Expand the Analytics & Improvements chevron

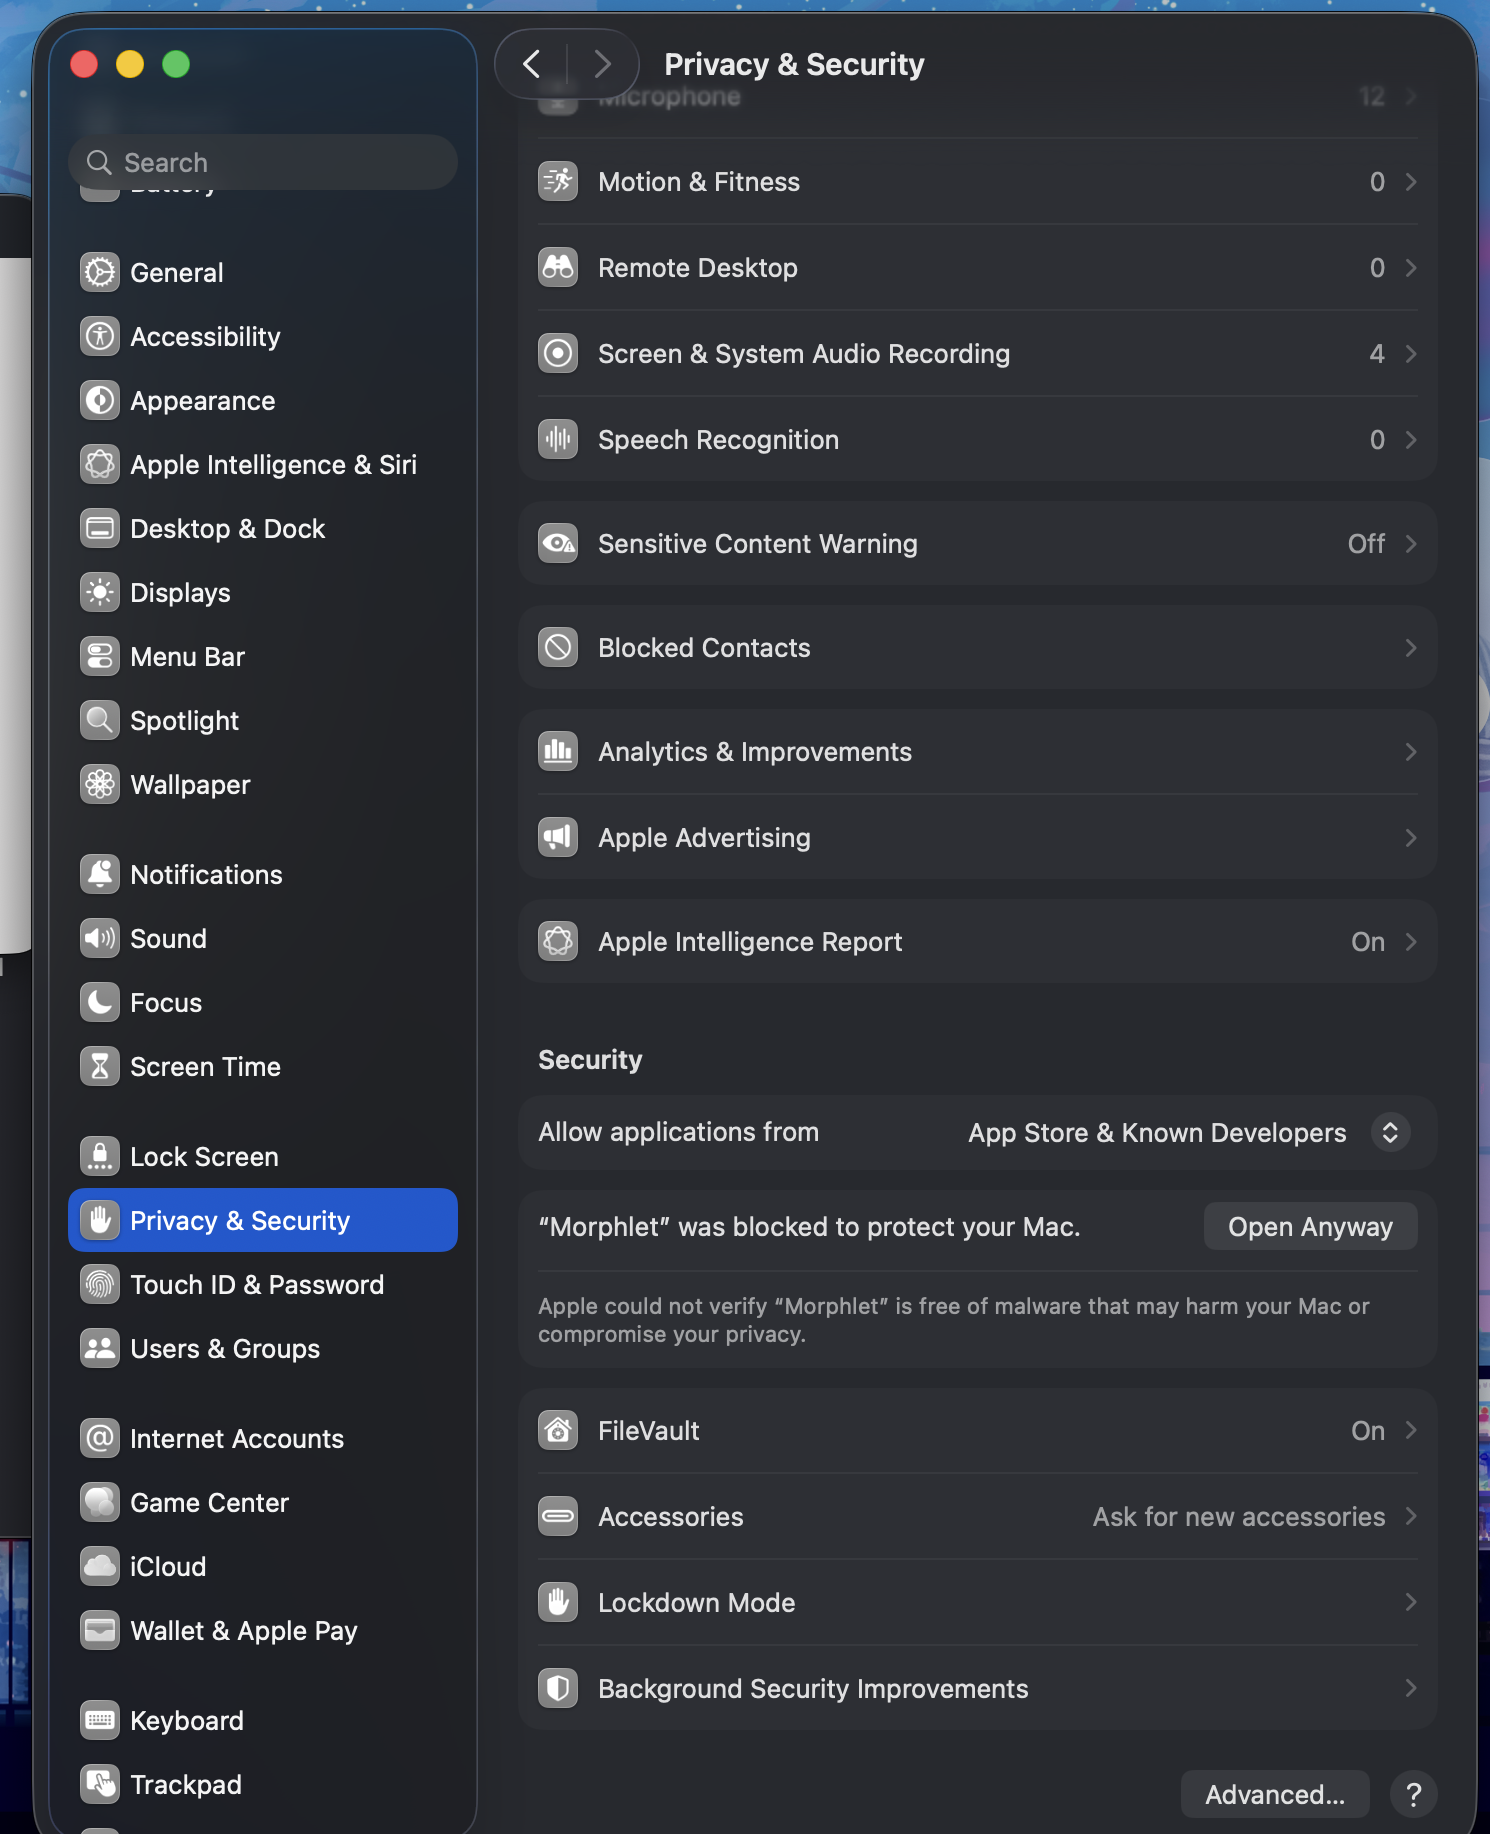(1411, 751)
